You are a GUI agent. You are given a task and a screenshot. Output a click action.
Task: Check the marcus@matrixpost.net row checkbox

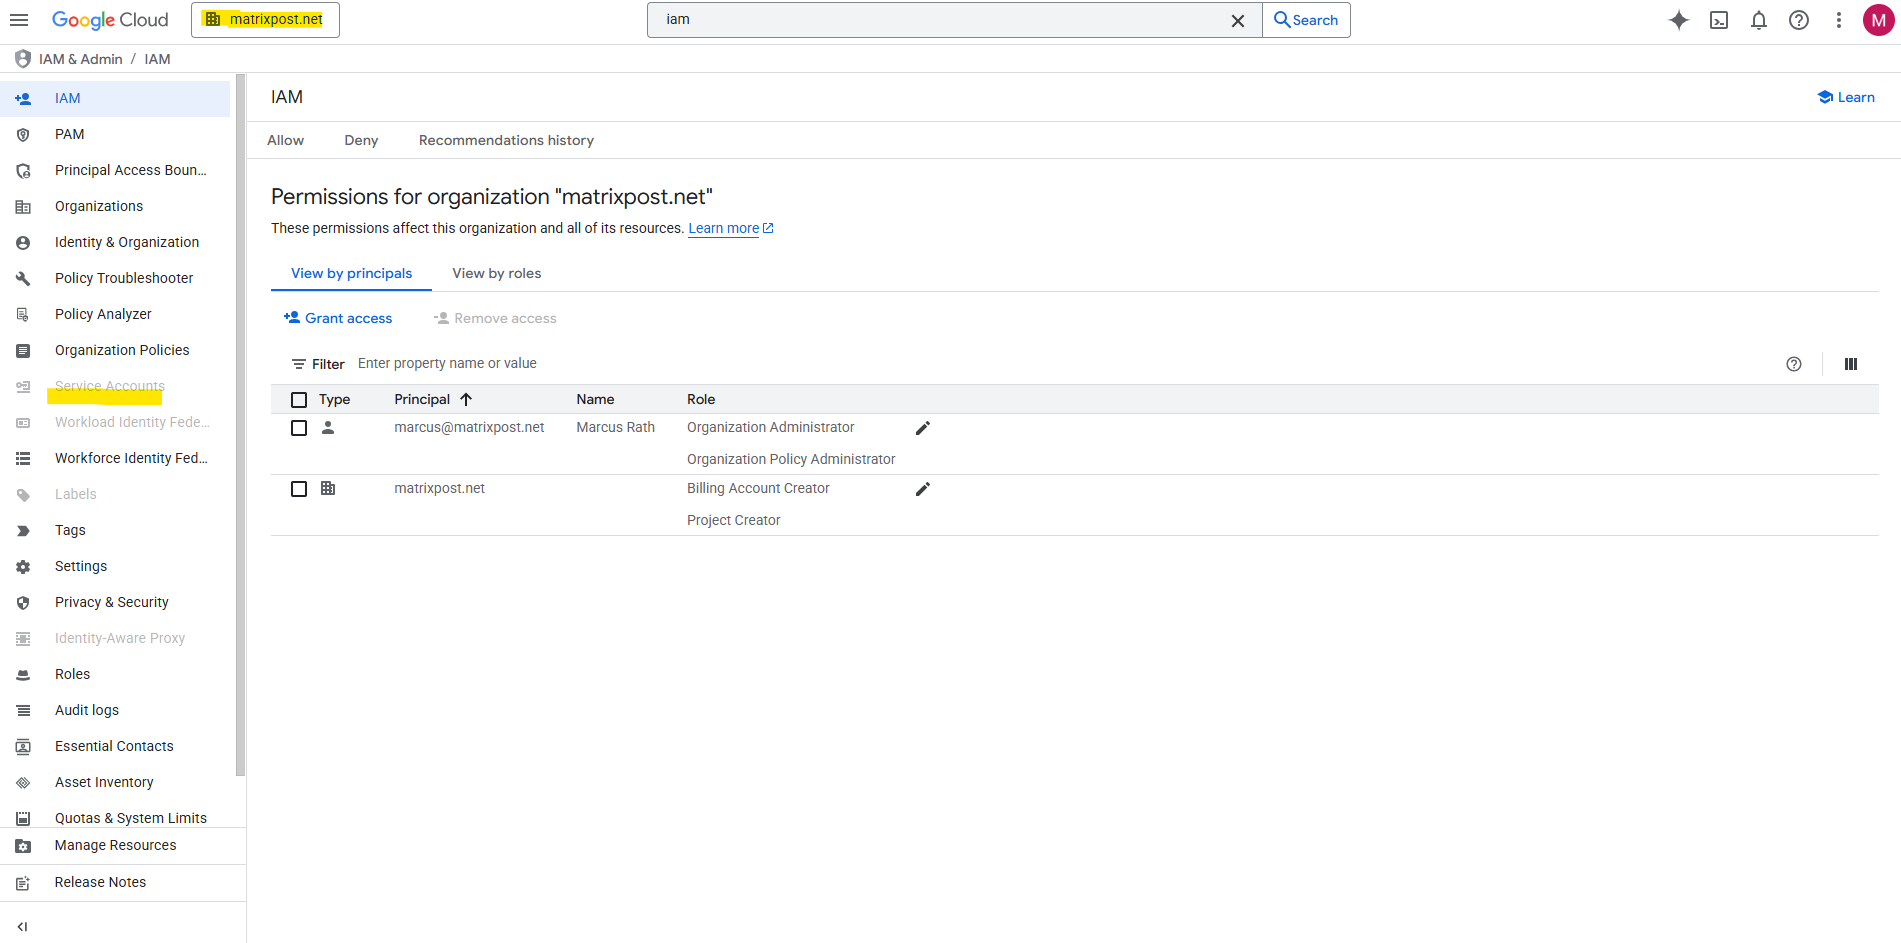click(299, 428)
